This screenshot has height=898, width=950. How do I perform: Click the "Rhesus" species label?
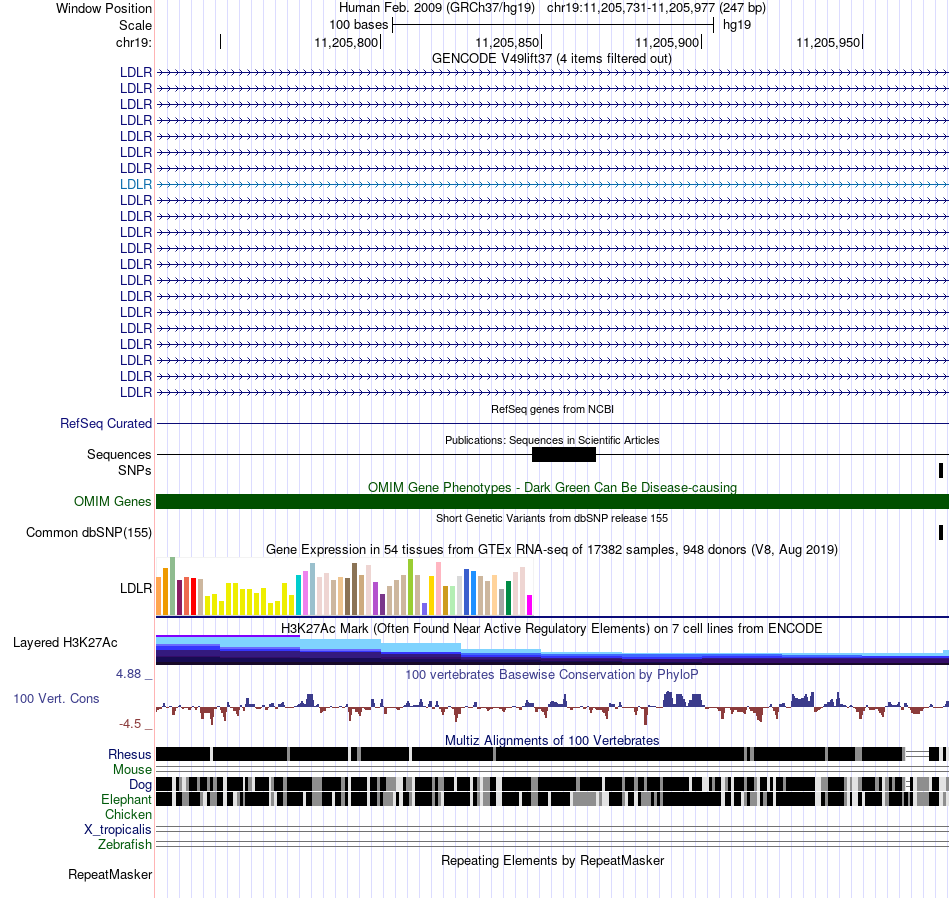pos(130,754)
